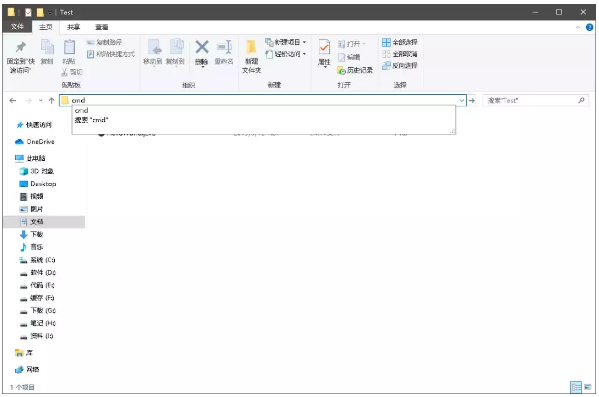This screenshot has width=599, height=397.
Task: Open Data (I:) drive (资料)
Action: tap(36, 336)
